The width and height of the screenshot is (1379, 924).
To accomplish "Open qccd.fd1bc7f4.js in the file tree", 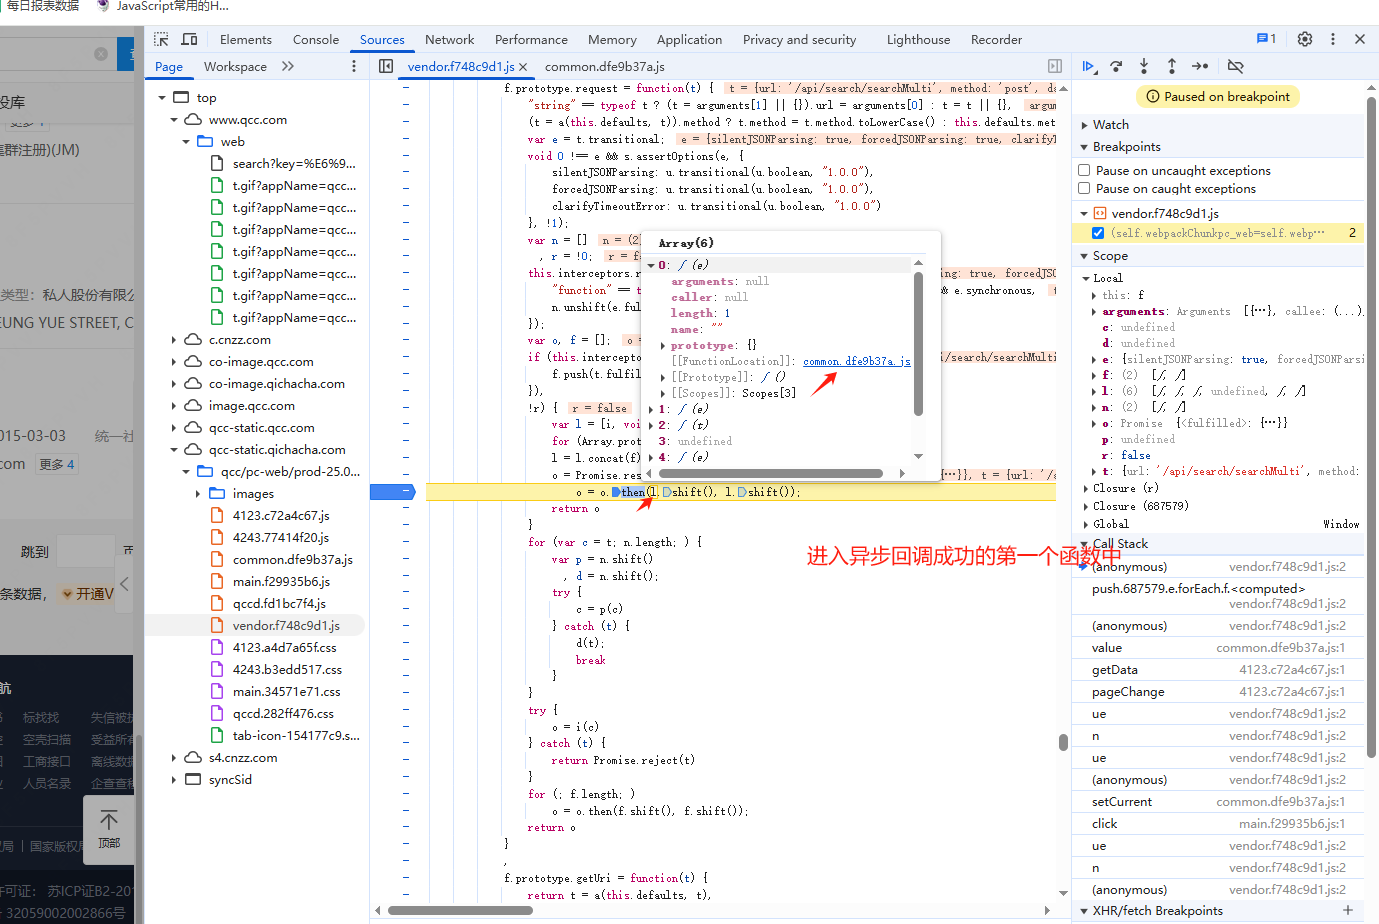I will tap(279, 604).
